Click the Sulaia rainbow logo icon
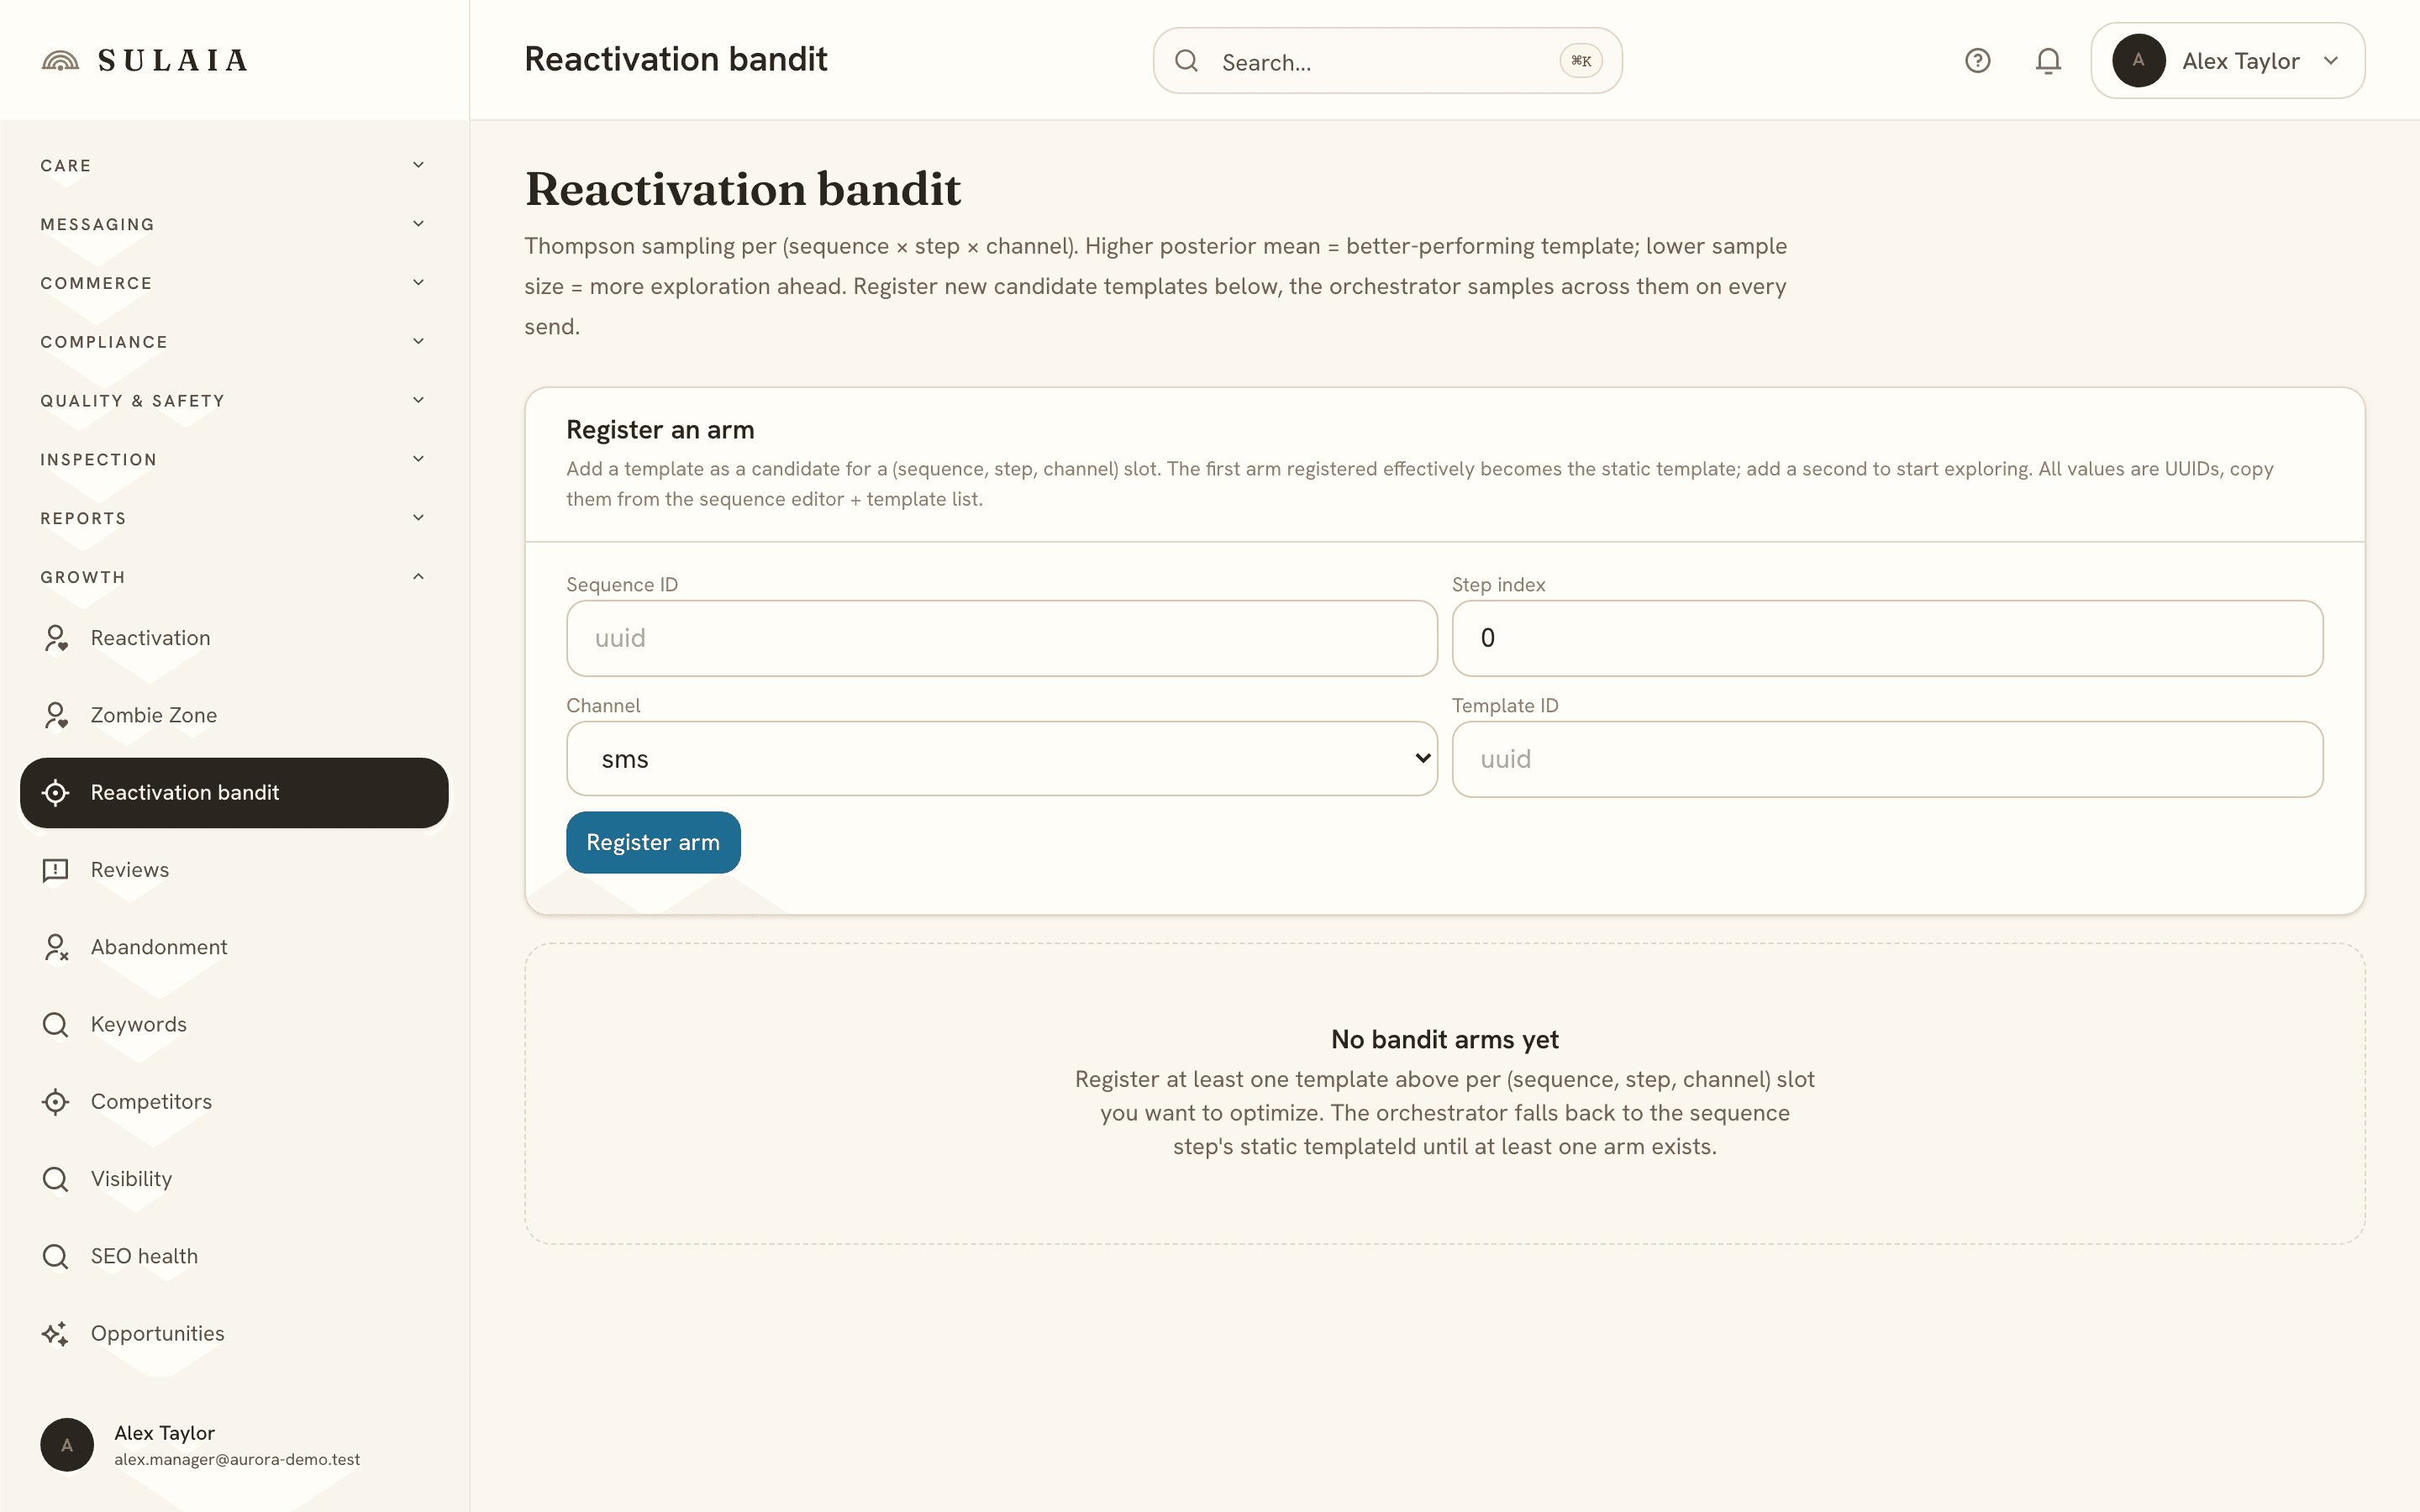 (60, 61)
